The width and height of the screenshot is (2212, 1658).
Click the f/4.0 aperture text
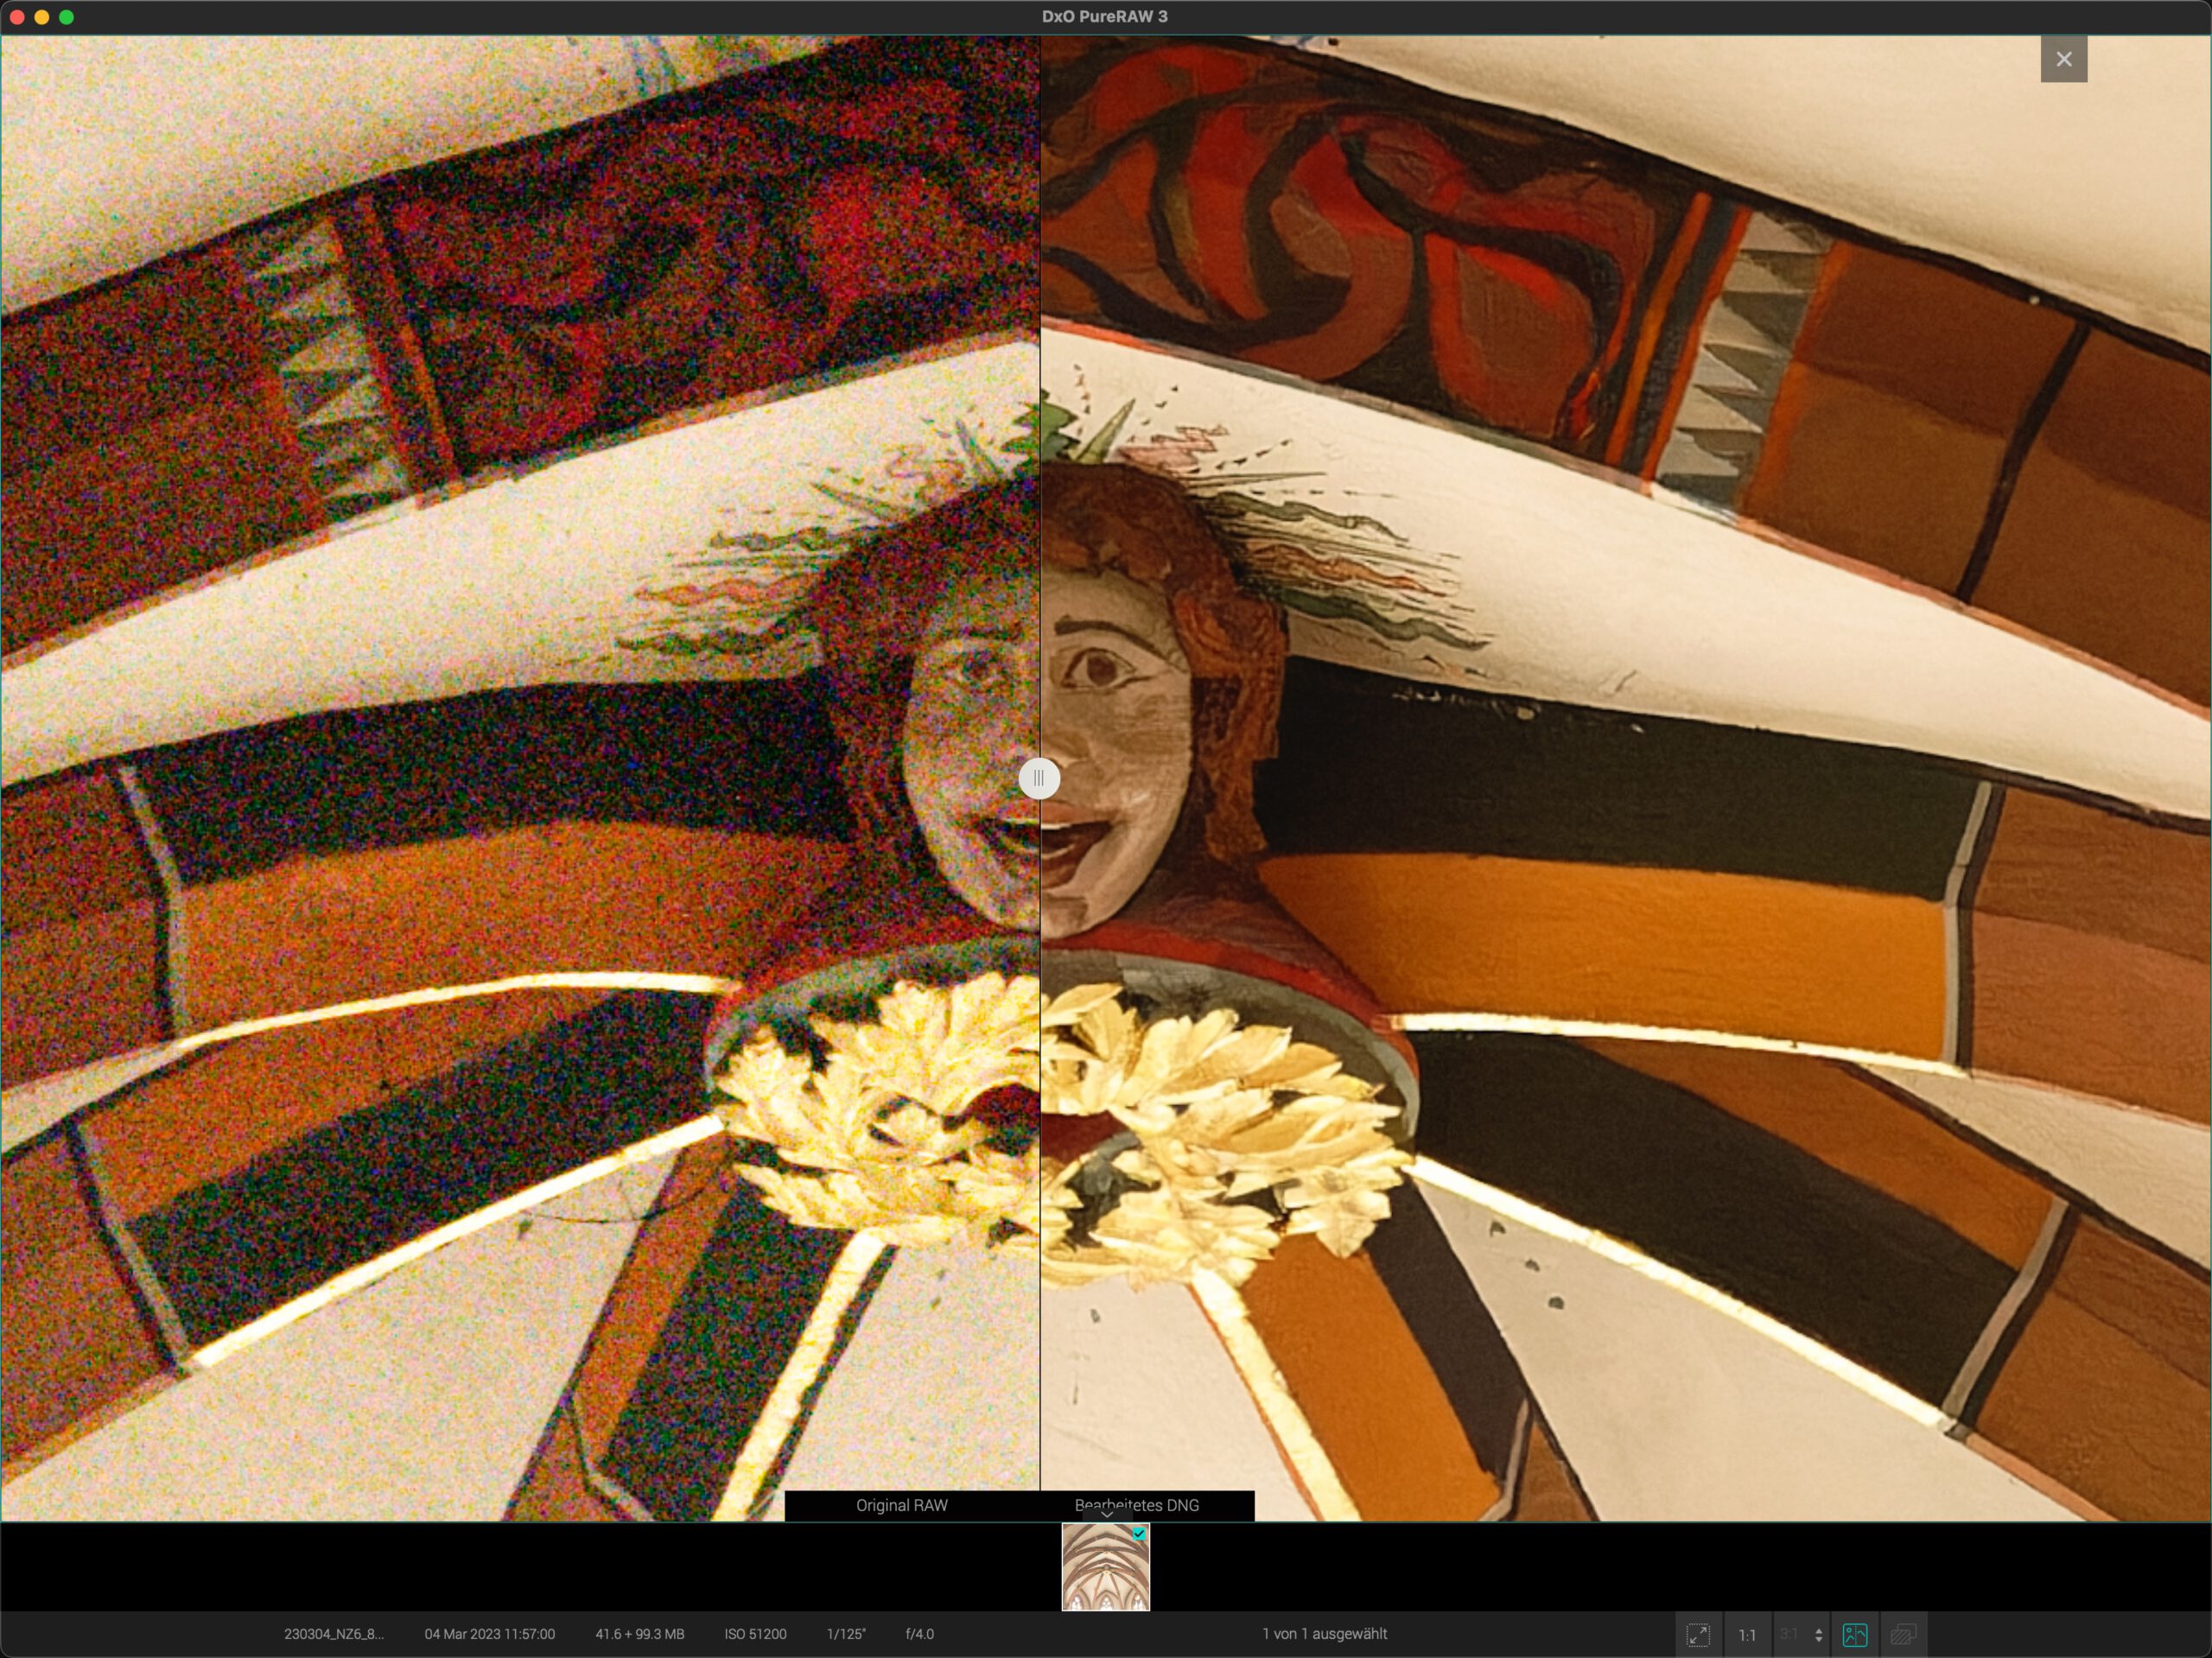919,1634
